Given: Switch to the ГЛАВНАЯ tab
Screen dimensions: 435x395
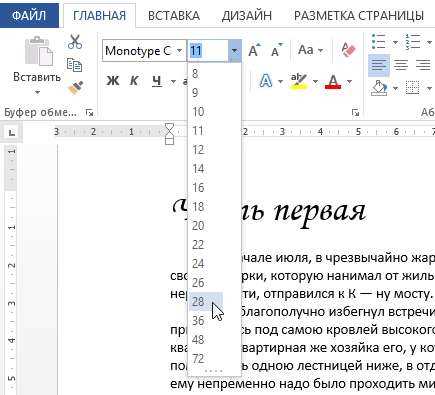Looking at the screenshot, I should pyautogui.click(x=99, y=16).
